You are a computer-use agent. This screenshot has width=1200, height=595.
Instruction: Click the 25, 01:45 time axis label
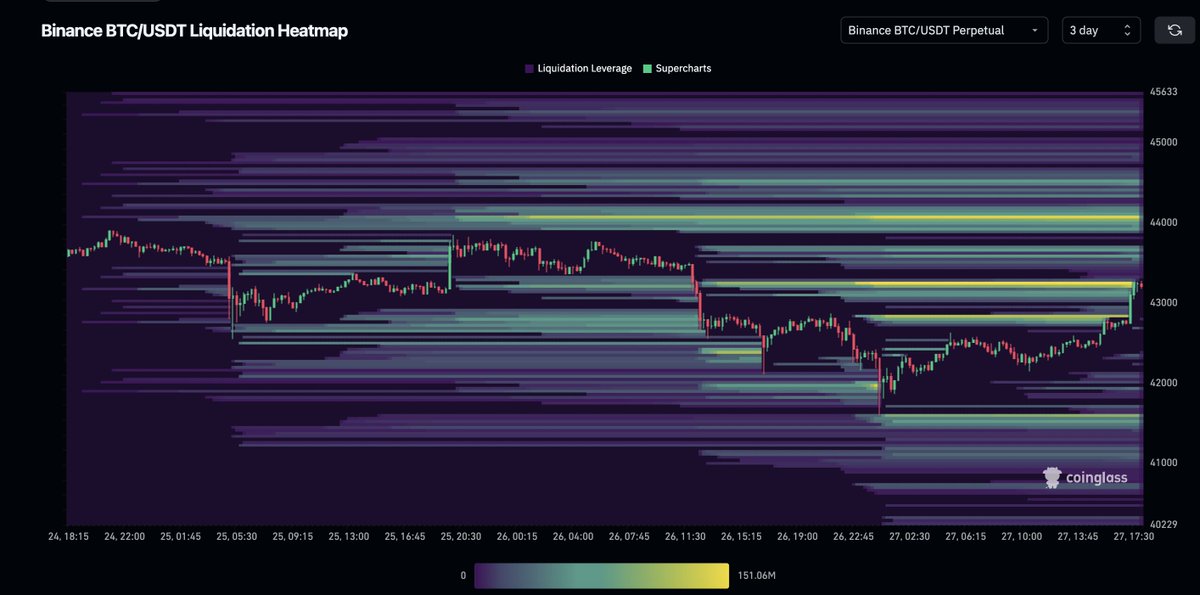pyautogui.click(x=180, y=536)
